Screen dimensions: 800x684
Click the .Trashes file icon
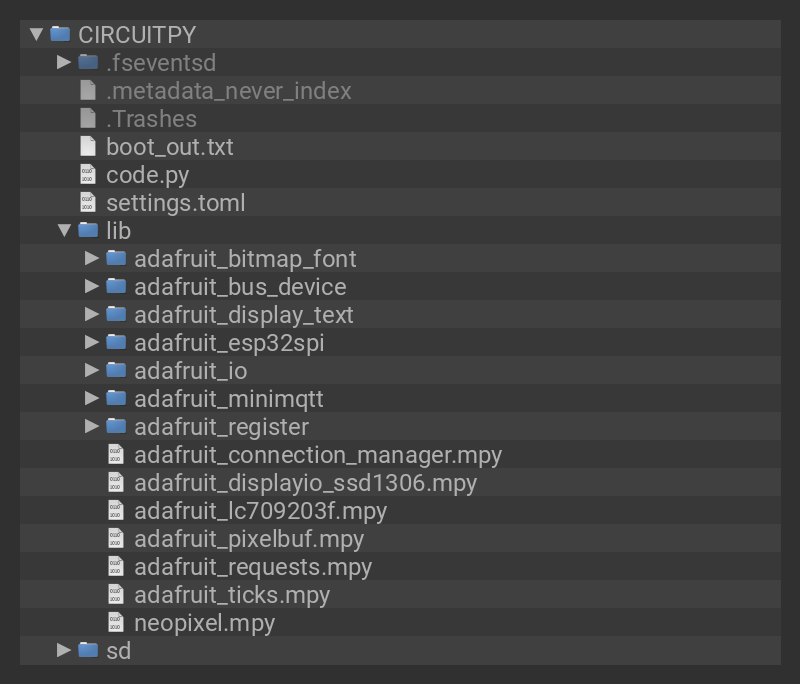point(88,118)
